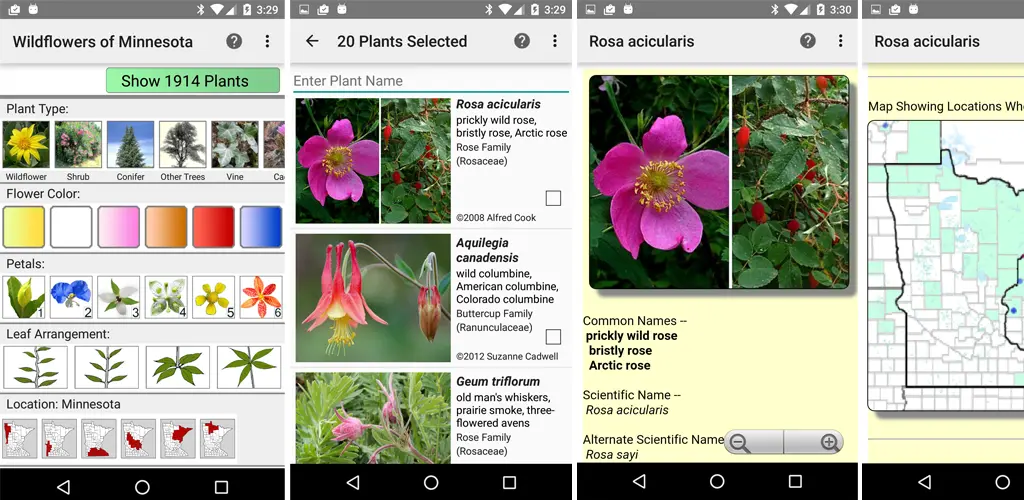
Task: Check the Aquilegia canadensis checkbox
Action: (553, 337)
